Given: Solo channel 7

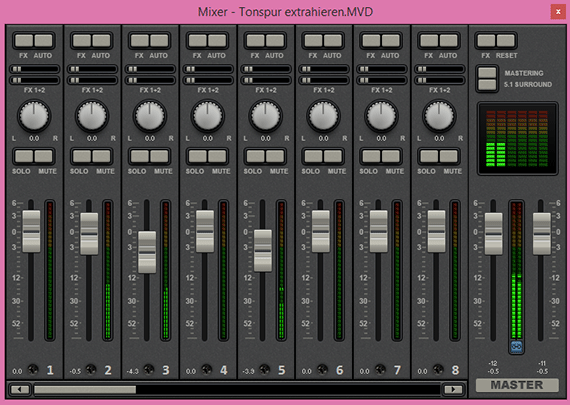Looking at the screenshot, I should (x=371, y=156).
